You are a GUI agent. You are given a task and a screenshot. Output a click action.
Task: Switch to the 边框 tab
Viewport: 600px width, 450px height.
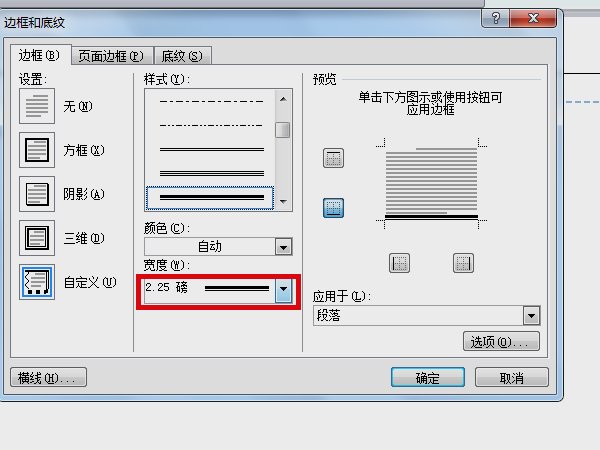tap(40, 55)
